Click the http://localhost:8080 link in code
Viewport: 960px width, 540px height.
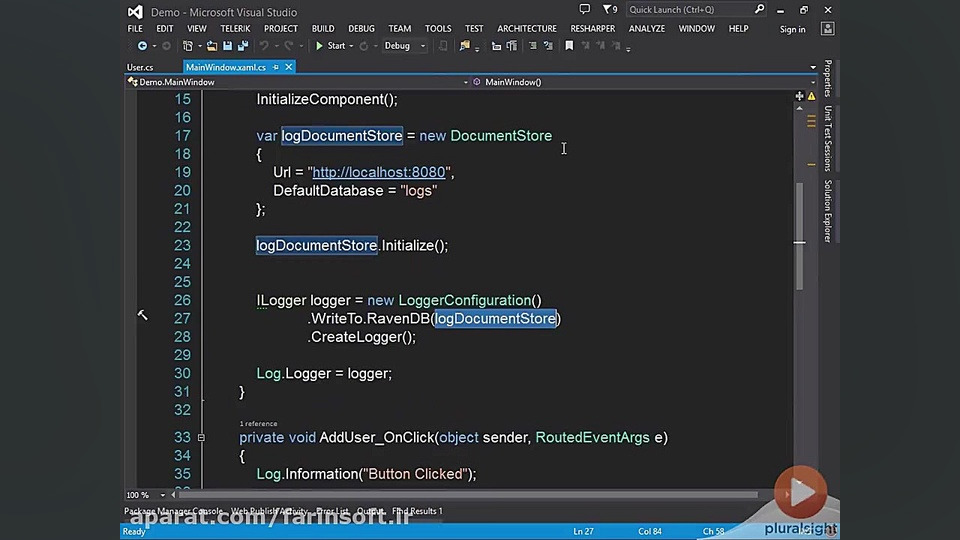pyautogui.click(x=379, y=173)
